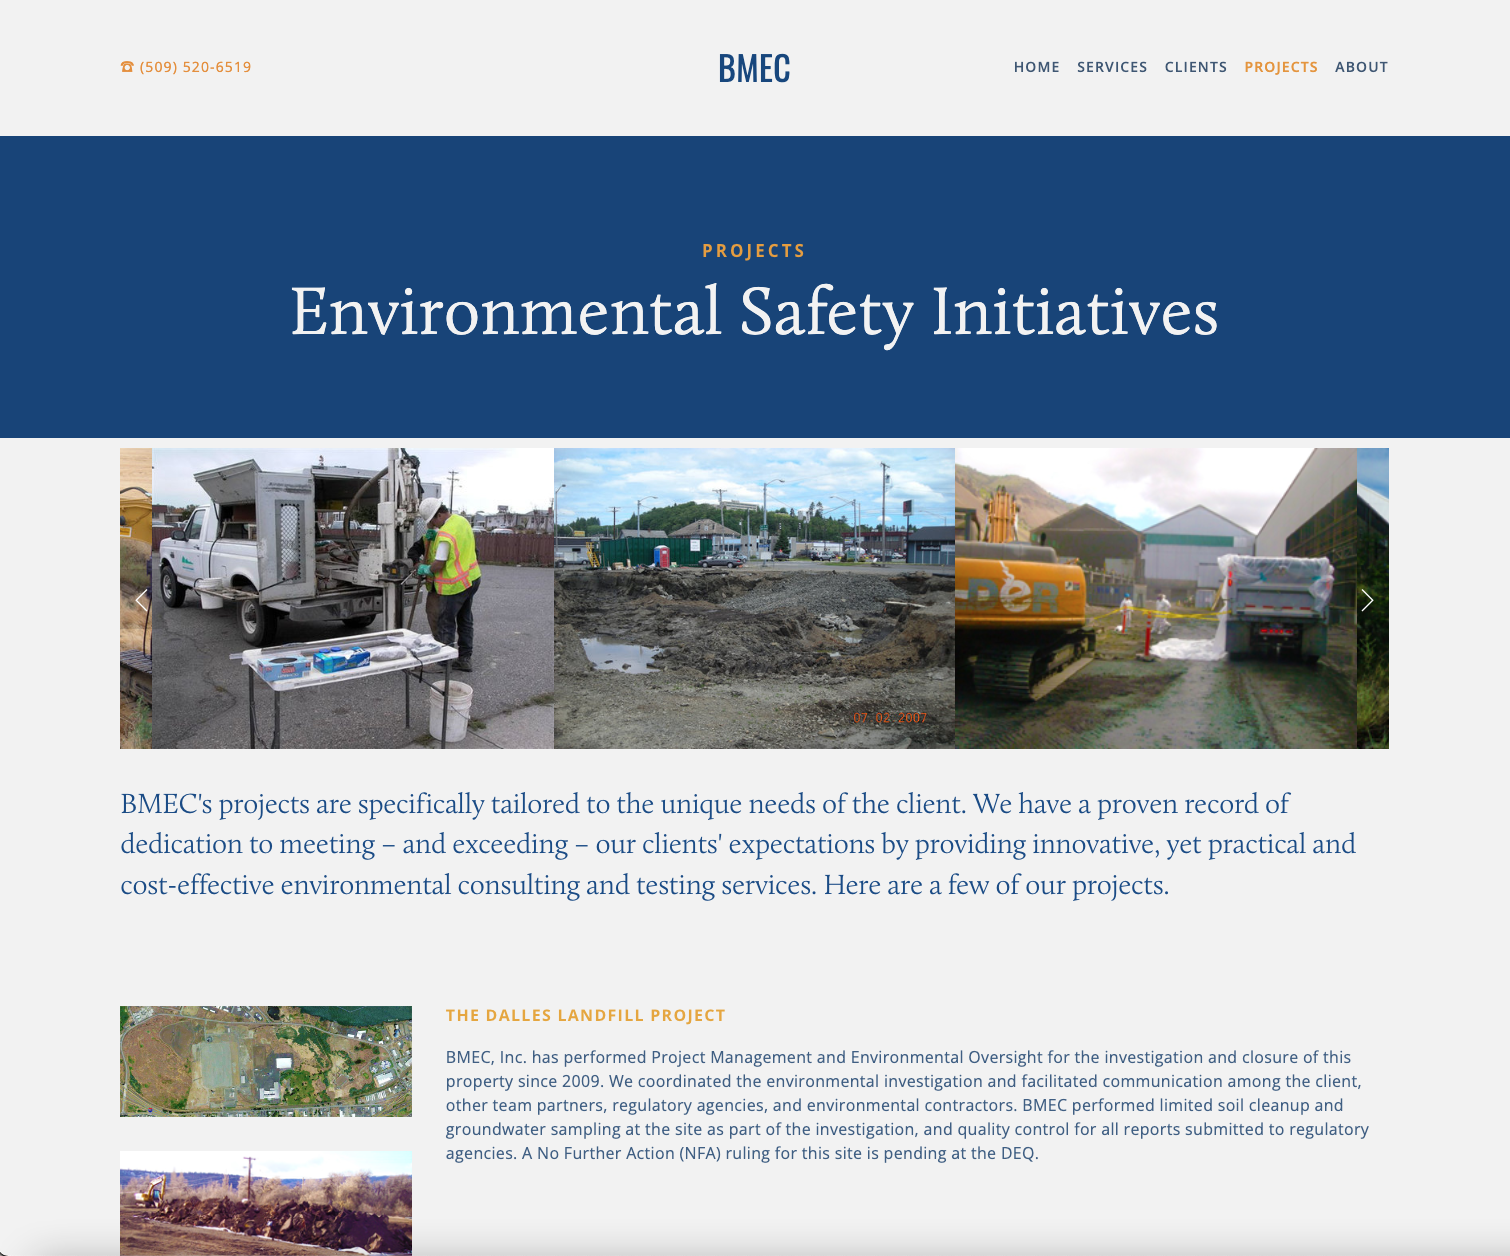Open the excavated lot photo dated 2007
1510x1256 pixels.
point(754,598)
